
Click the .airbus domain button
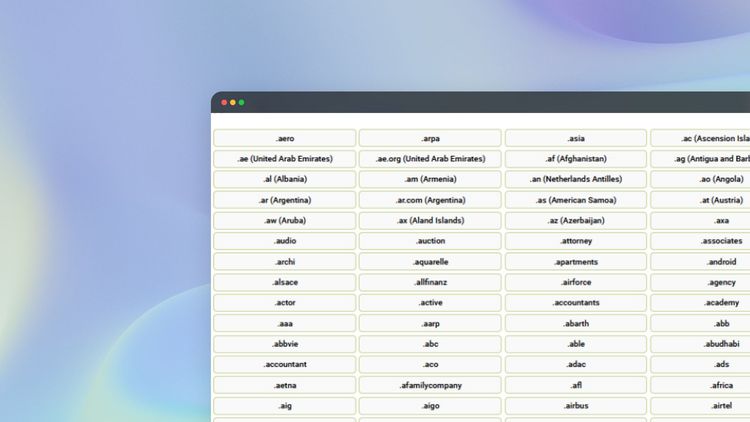576,406
